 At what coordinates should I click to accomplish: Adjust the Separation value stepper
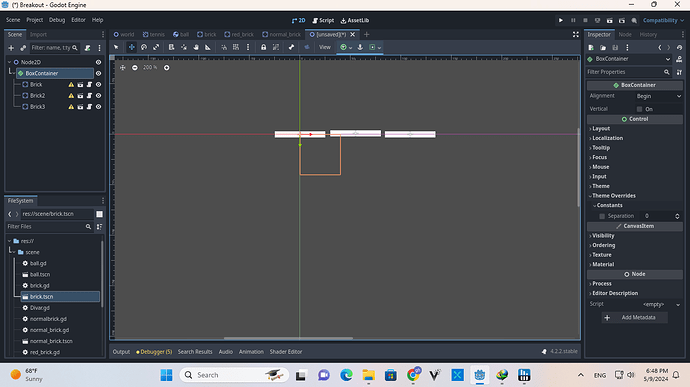click(677, 216)
